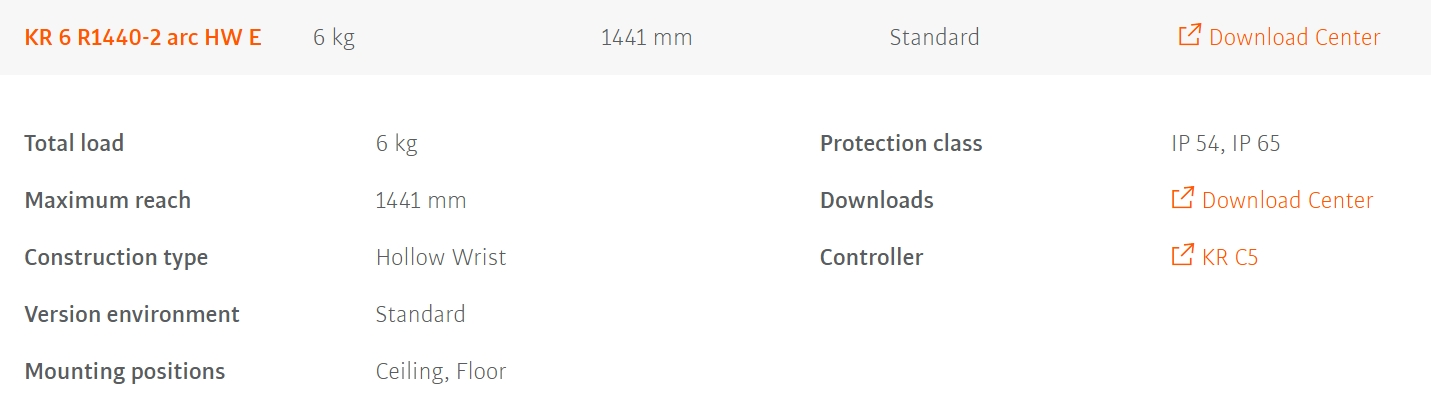Viewport: 1431px width, 415px height.
Task: Open the Download Center link in the header row
Action: coord(1294,38)
